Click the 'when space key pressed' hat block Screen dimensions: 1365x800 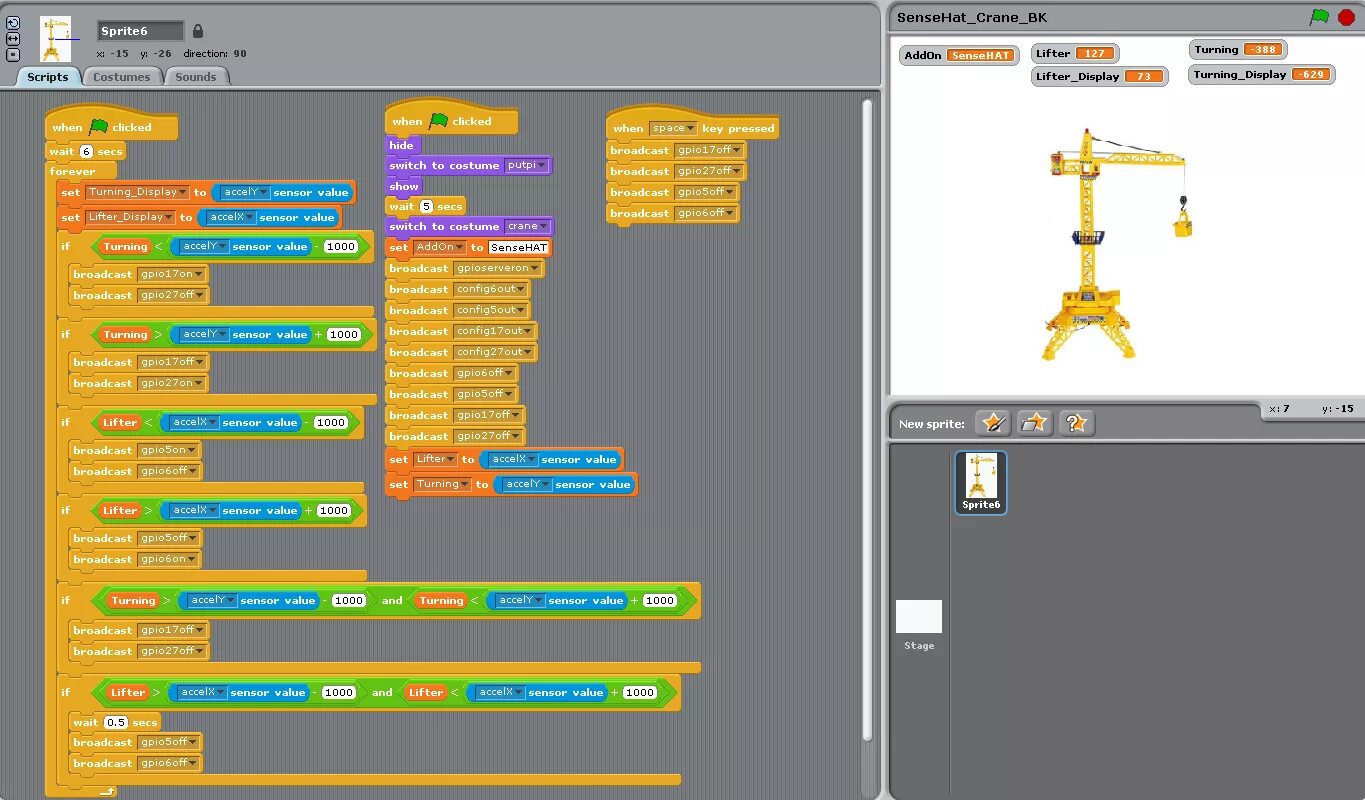click(x=692, y=126)
